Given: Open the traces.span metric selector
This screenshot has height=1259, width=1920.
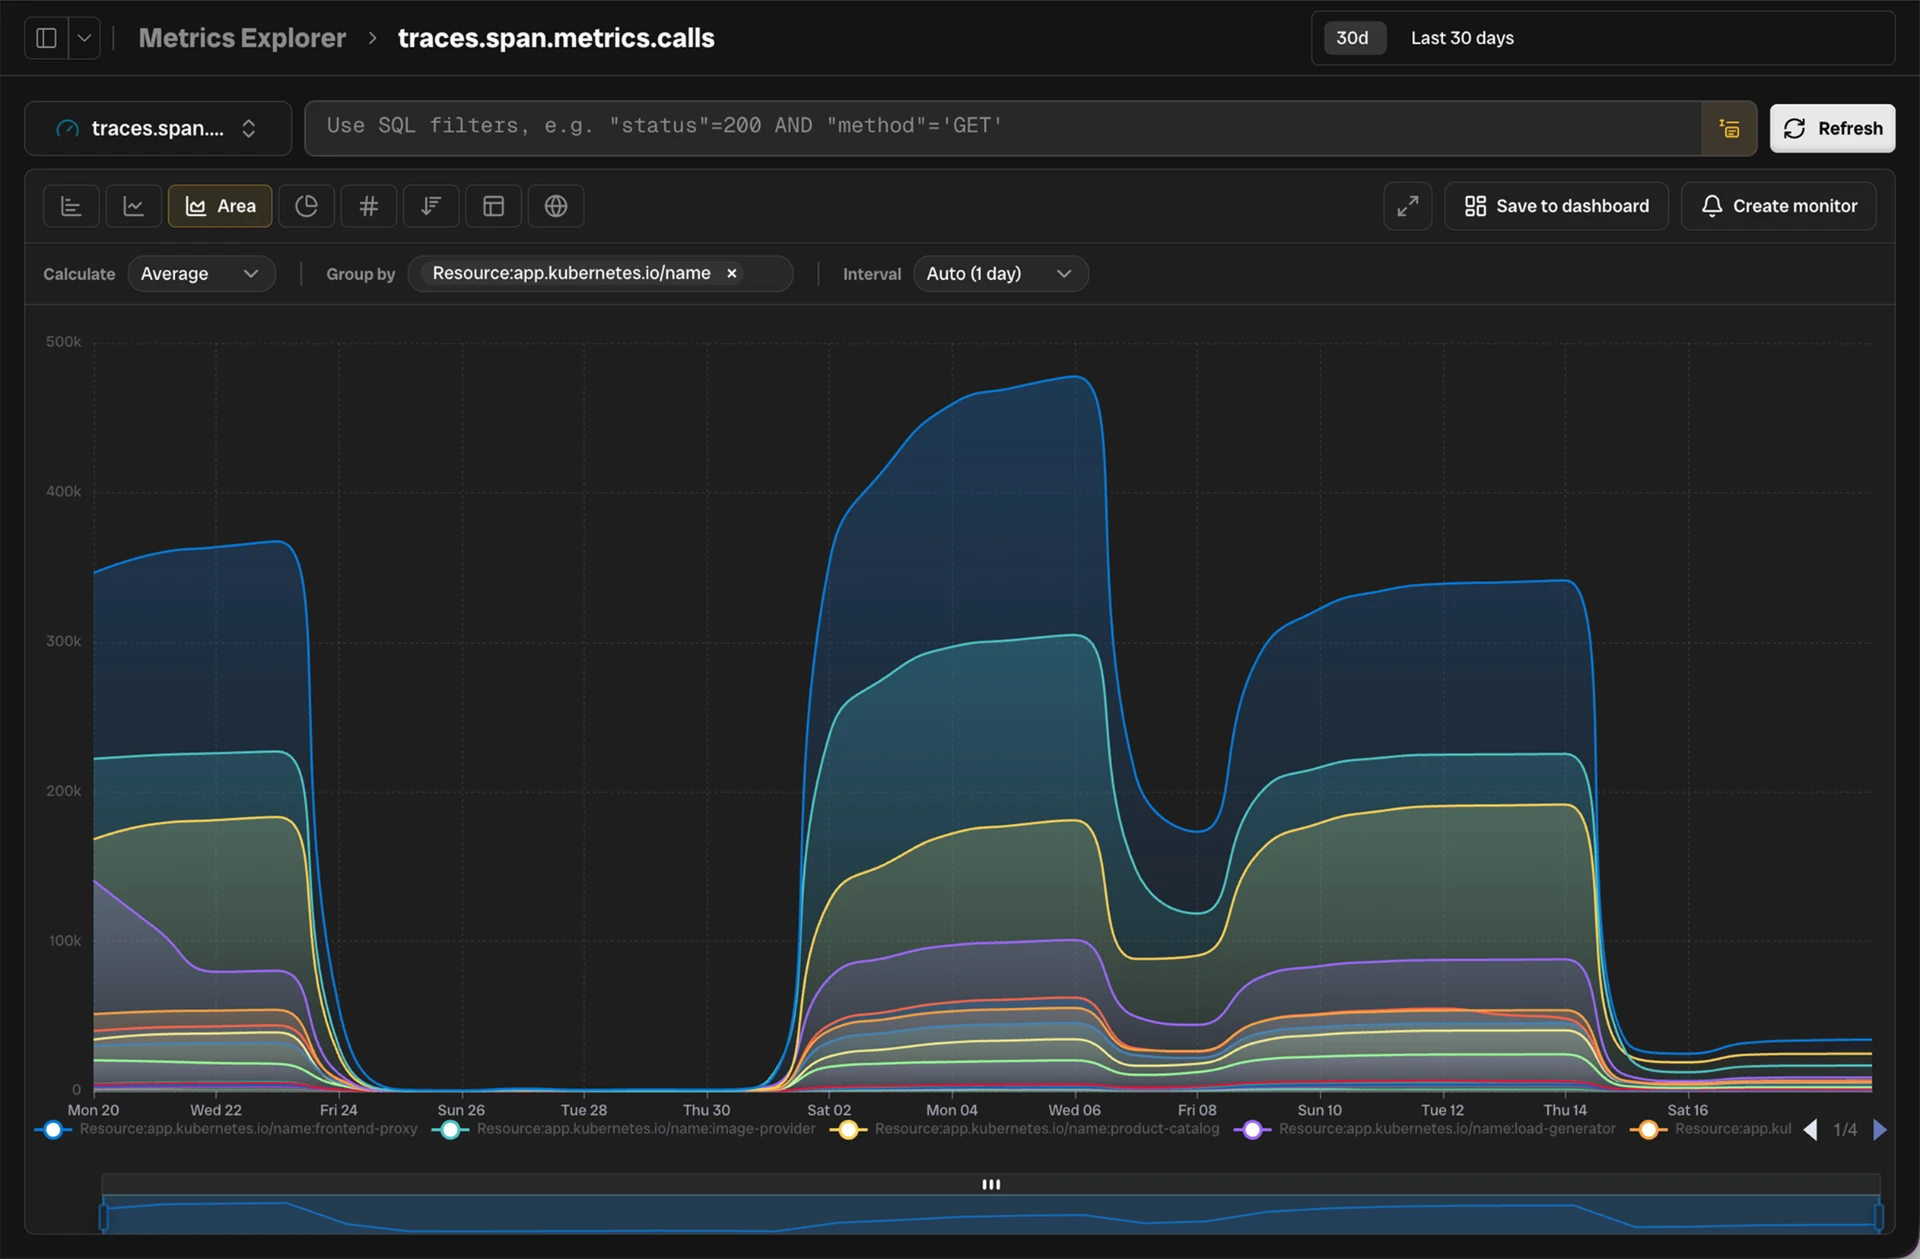Looking at the screenshot, I should (x=158, y=128).
